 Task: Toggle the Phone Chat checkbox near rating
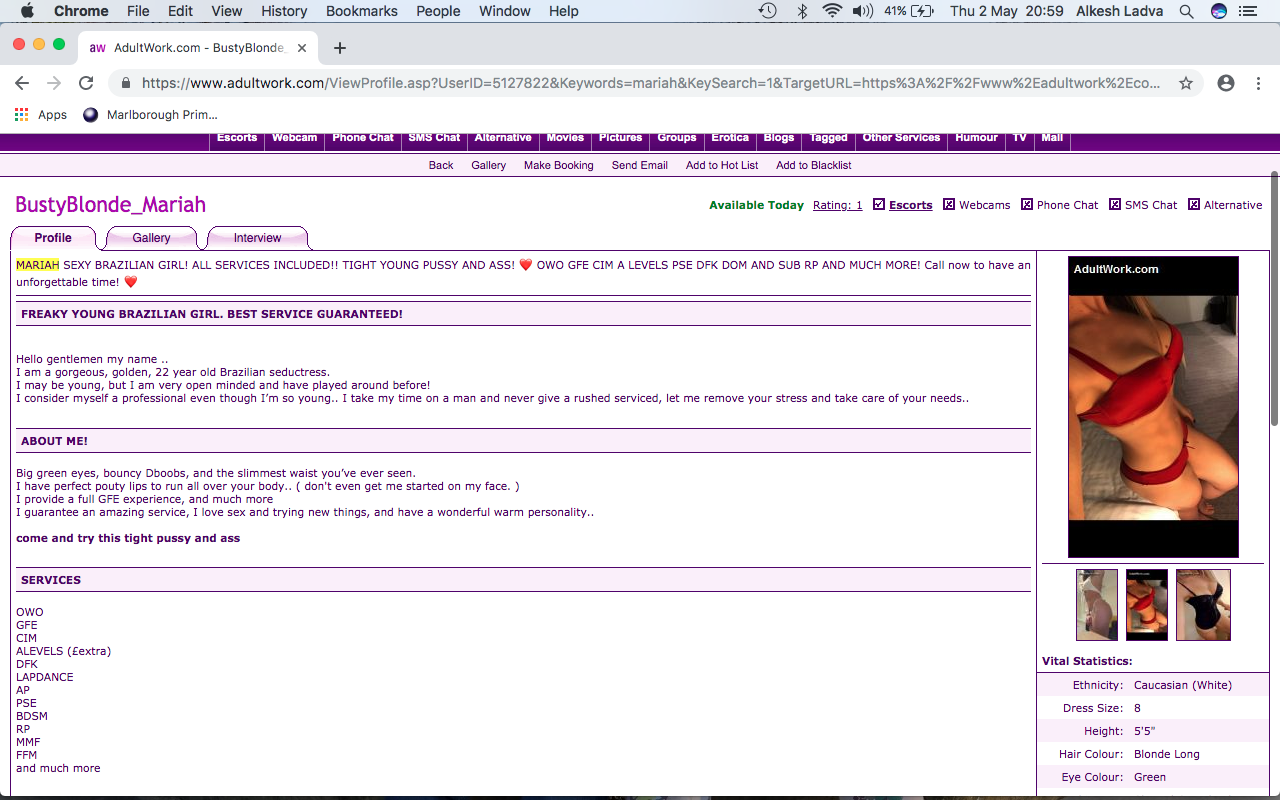pyautogui.click(x=1027, y=204)
